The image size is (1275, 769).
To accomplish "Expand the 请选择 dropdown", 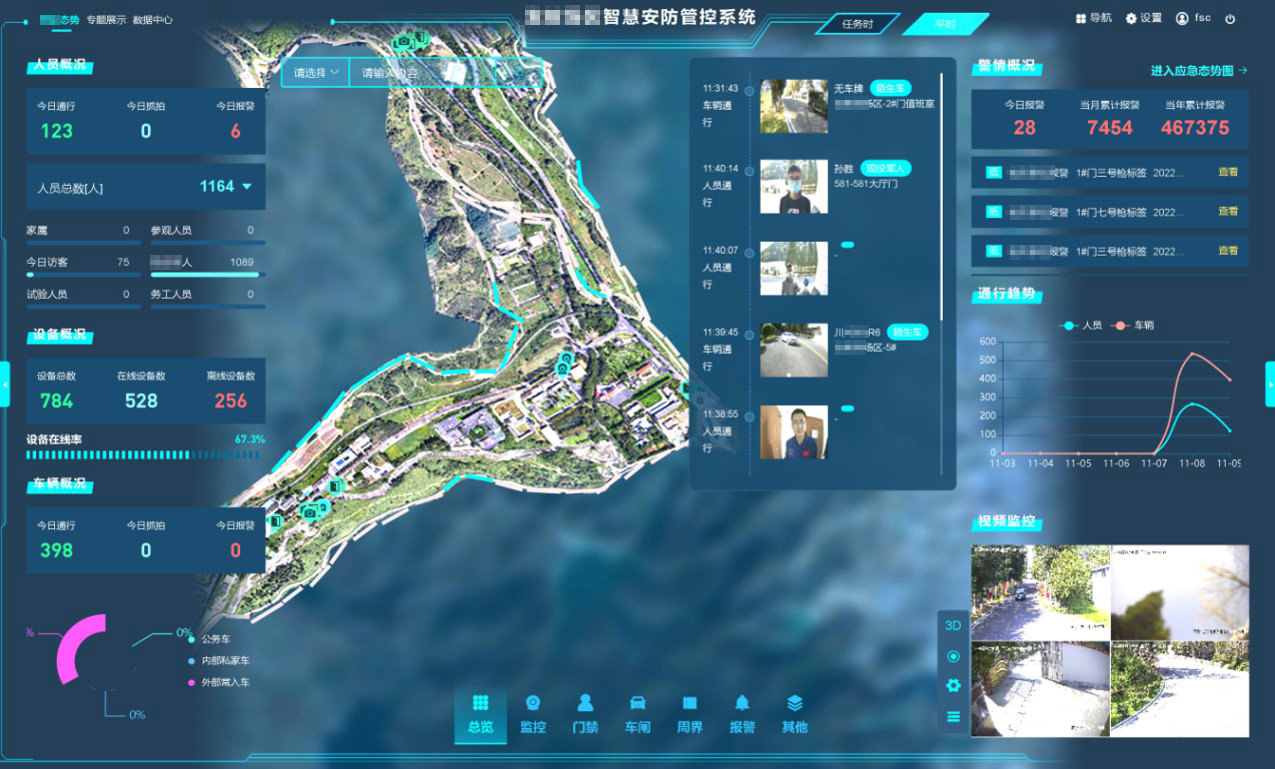I will click(x=315, y=72).
